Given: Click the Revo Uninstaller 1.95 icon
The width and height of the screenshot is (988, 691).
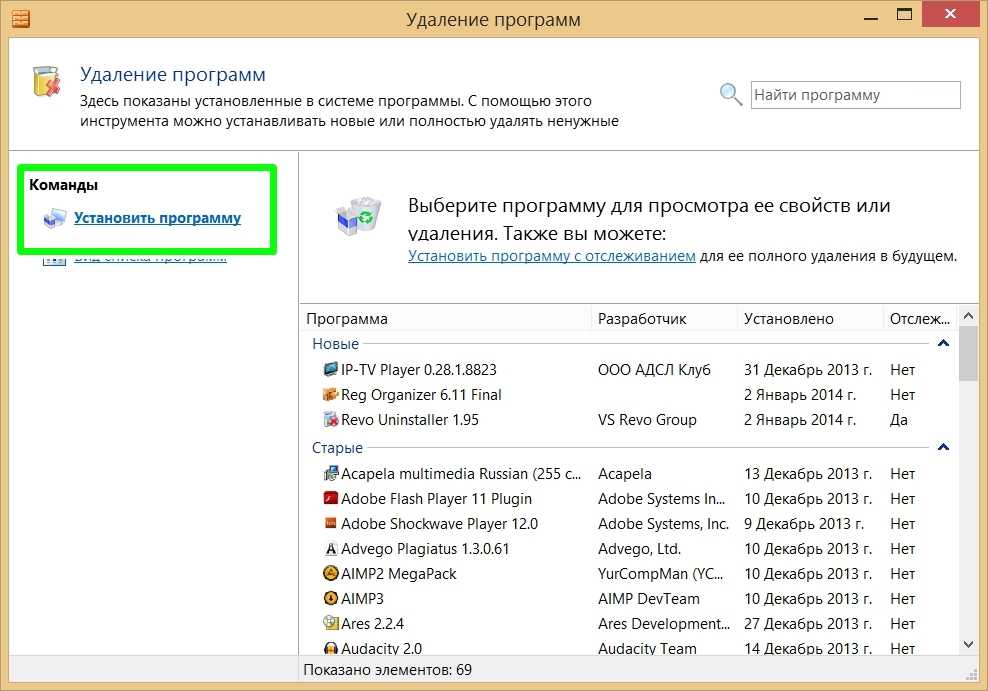Looking at the screenshot, I should [x=331, y=419].
